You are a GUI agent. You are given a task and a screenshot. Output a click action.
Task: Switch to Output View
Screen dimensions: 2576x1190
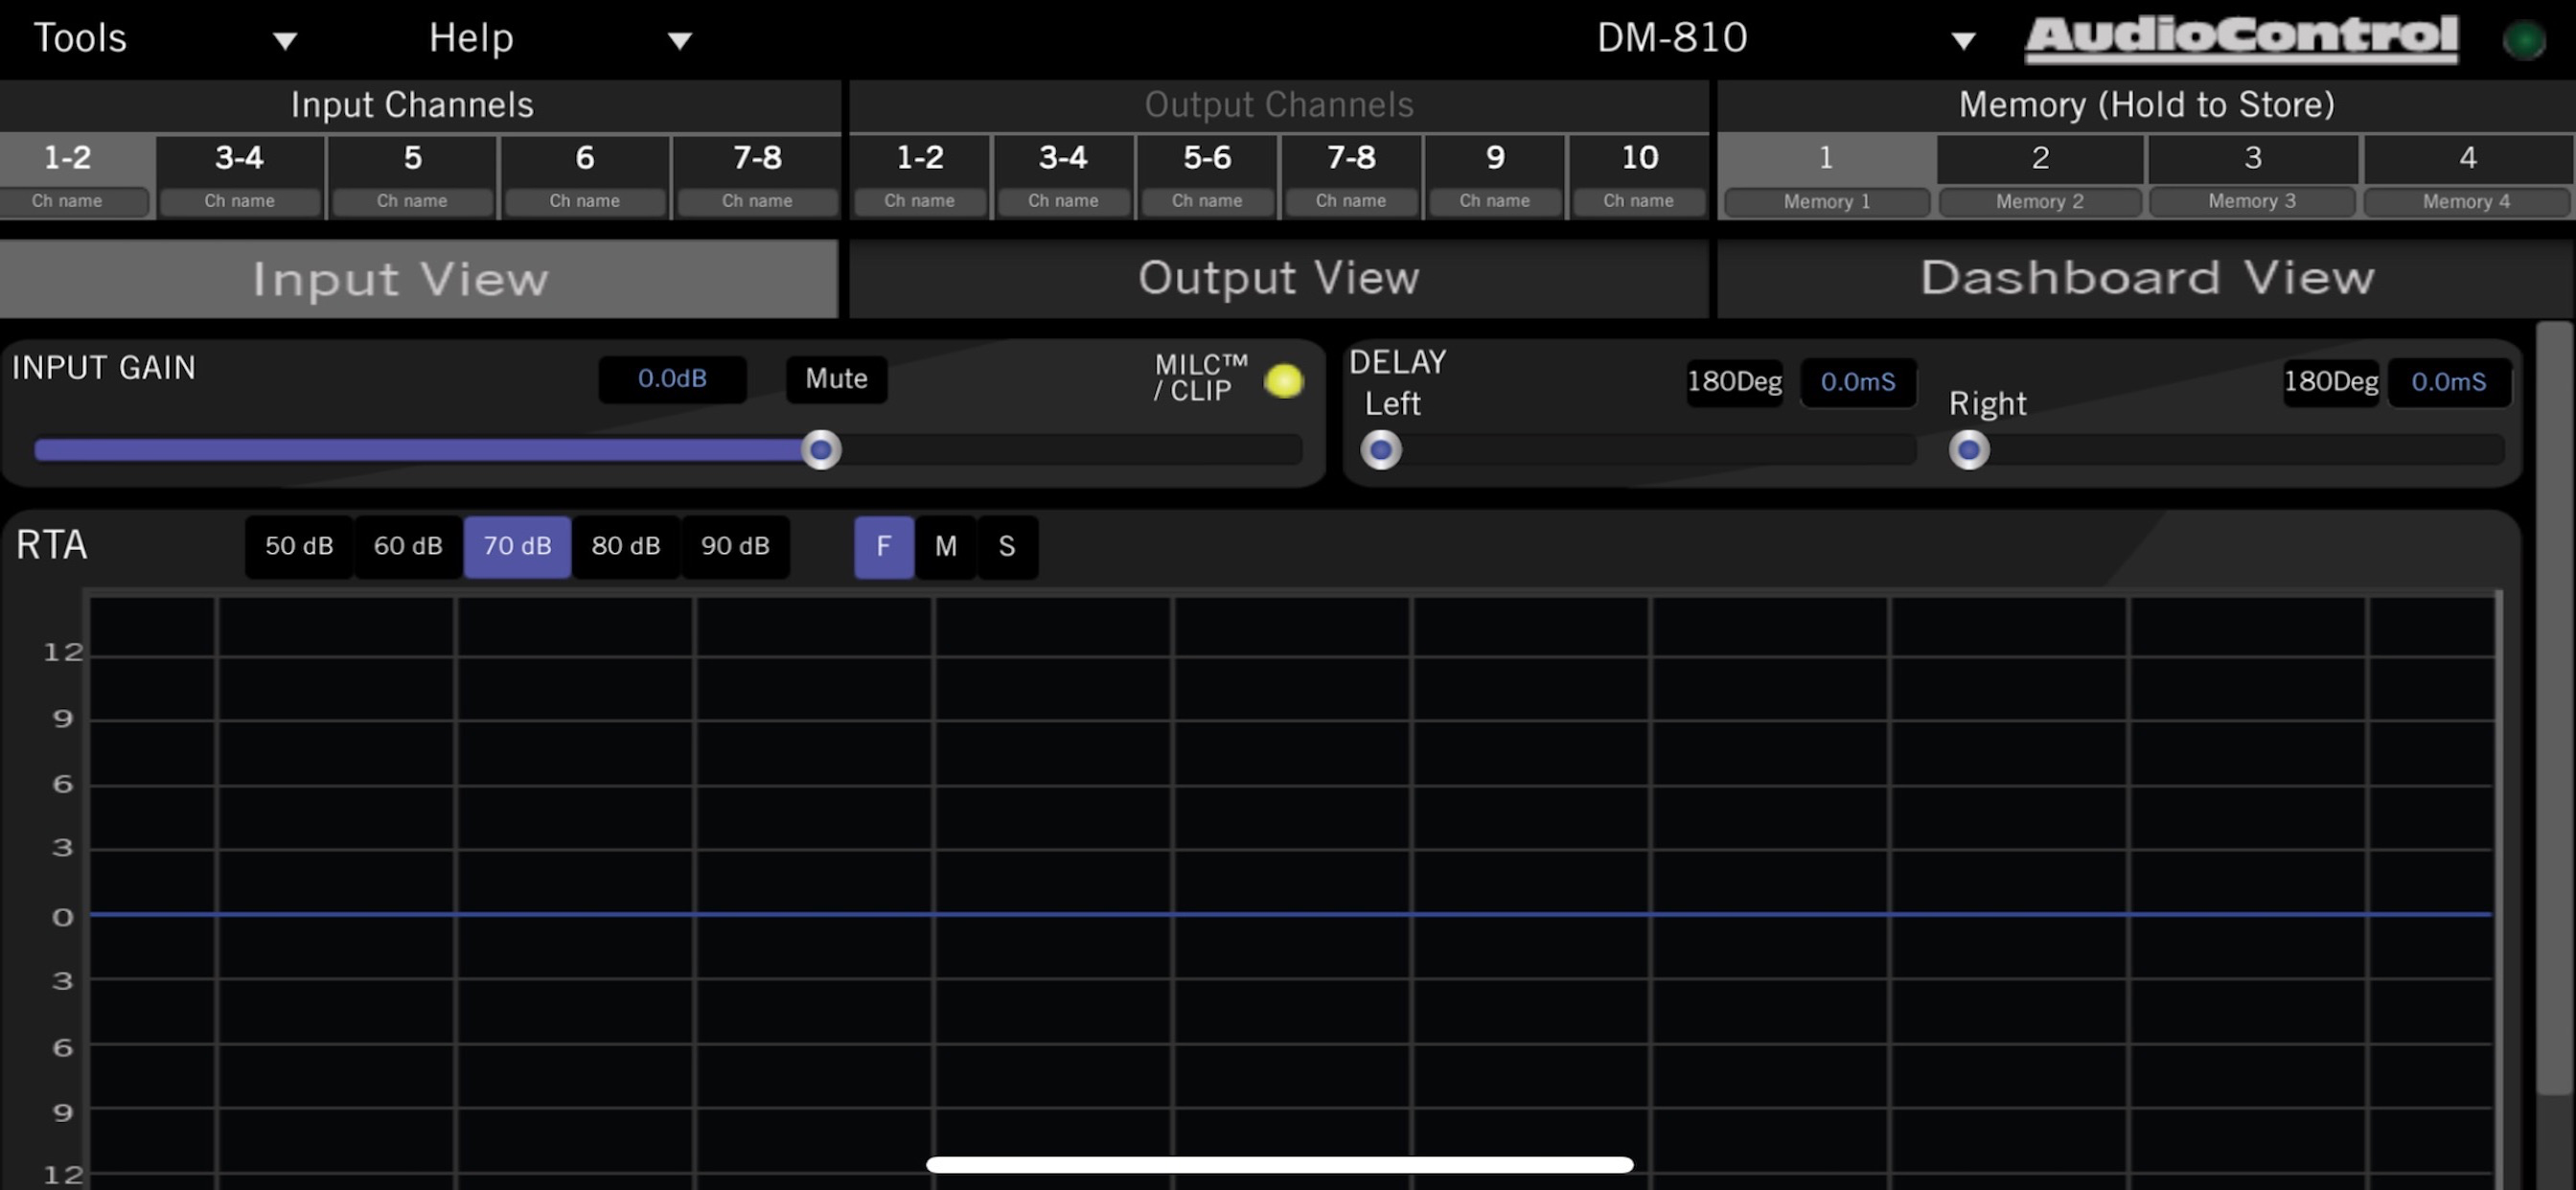(1278, 278)
